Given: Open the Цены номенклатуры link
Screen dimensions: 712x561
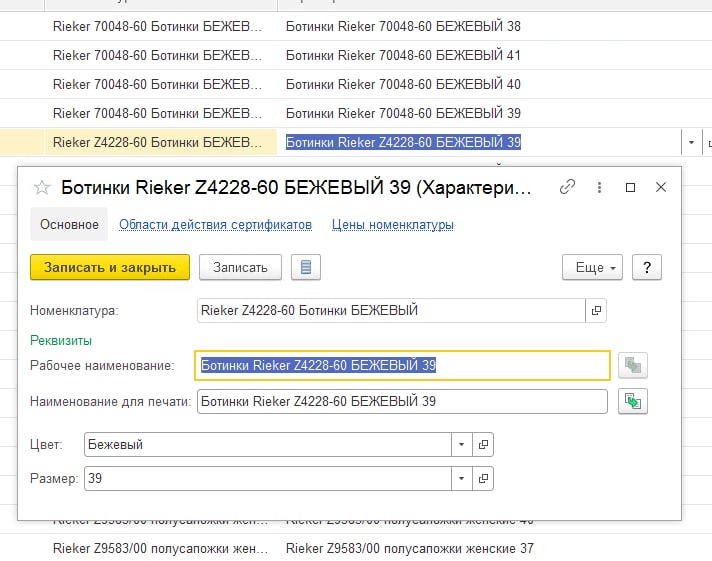Looking at the screenshot, I should click(393, 224).
